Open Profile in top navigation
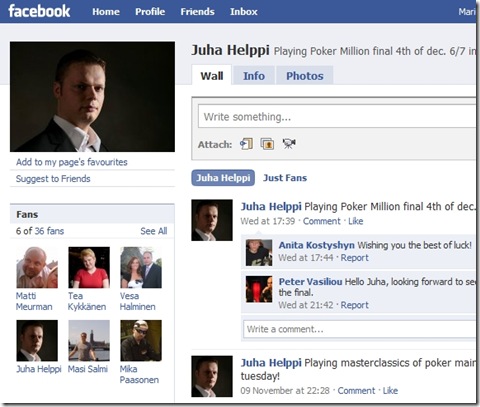The image size is (480, 407). (x=150, y=12)
